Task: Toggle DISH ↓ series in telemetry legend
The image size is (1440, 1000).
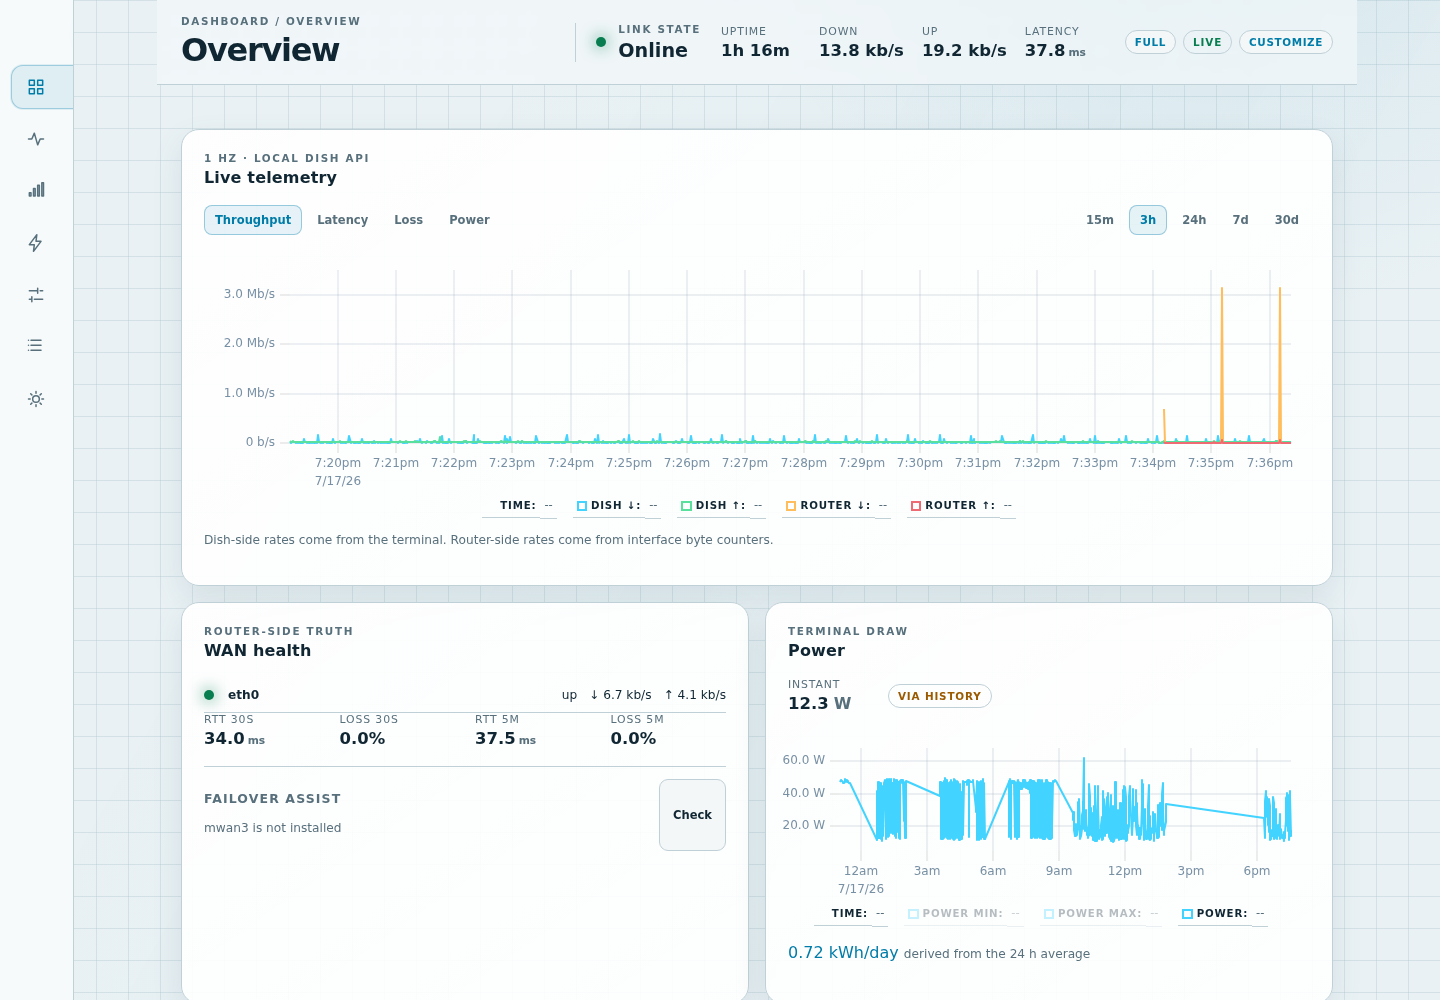Action: (617, 506)
